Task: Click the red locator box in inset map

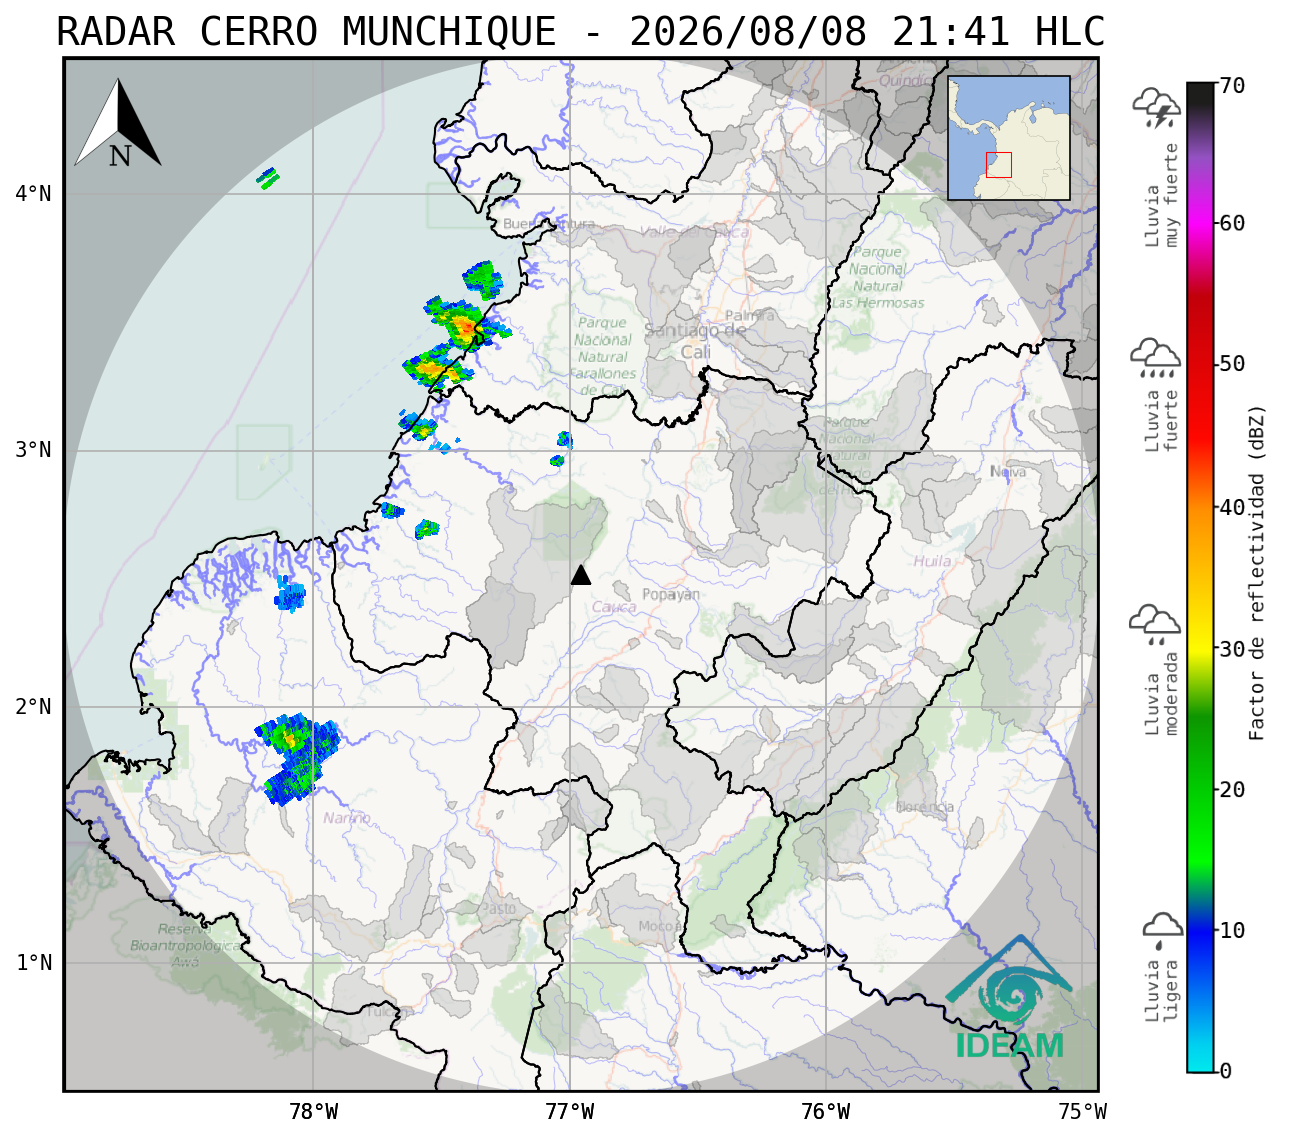Action: [x=999, y=165]
